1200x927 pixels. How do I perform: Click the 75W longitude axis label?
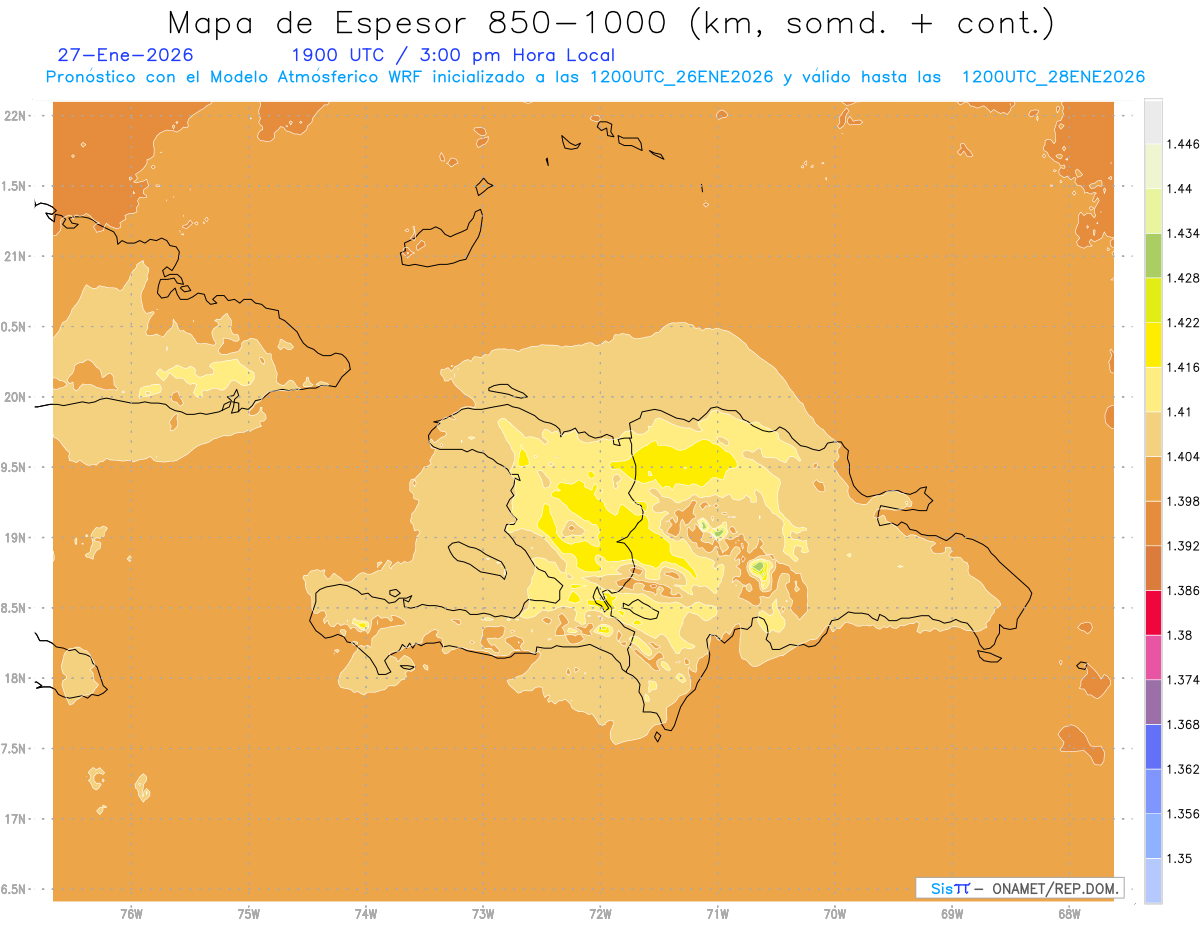coord(249,914)
